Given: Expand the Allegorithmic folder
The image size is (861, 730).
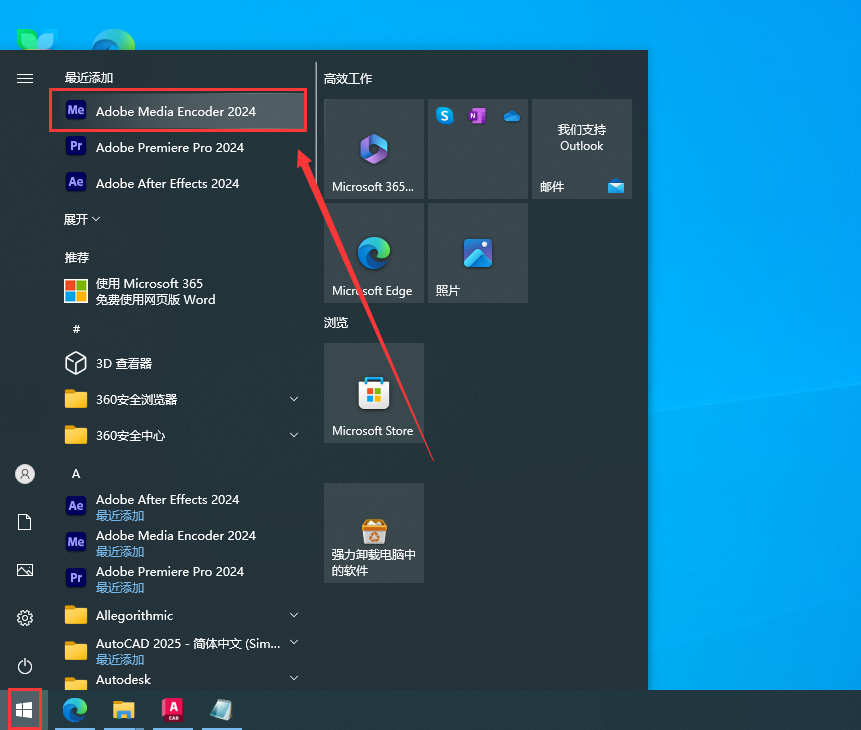Looking at the screenshot, I should [x=178, y=615].
